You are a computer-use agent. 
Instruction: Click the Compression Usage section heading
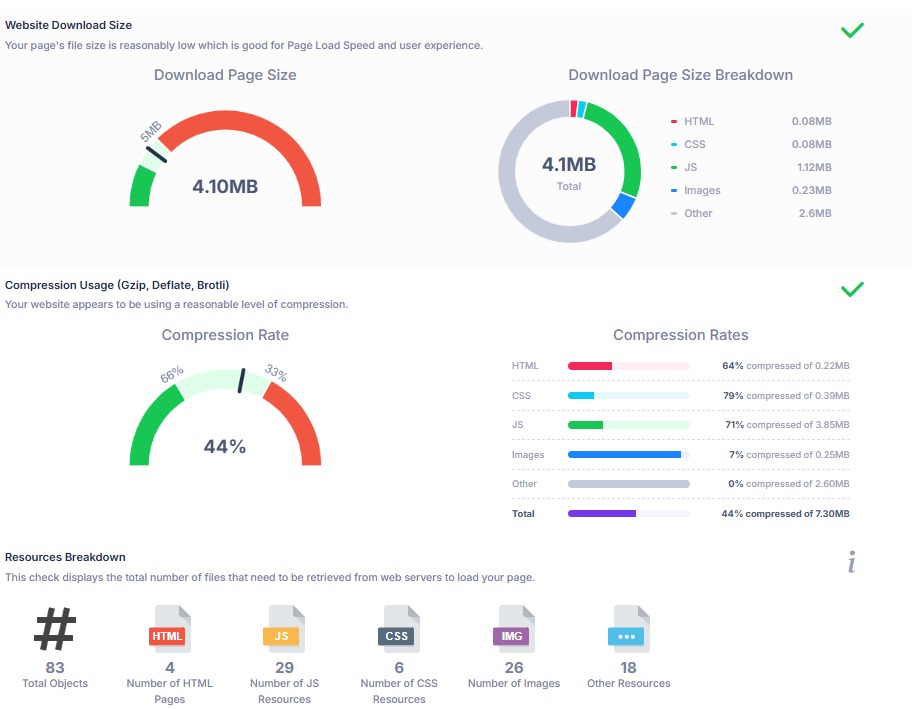click(x=117, y=285)
